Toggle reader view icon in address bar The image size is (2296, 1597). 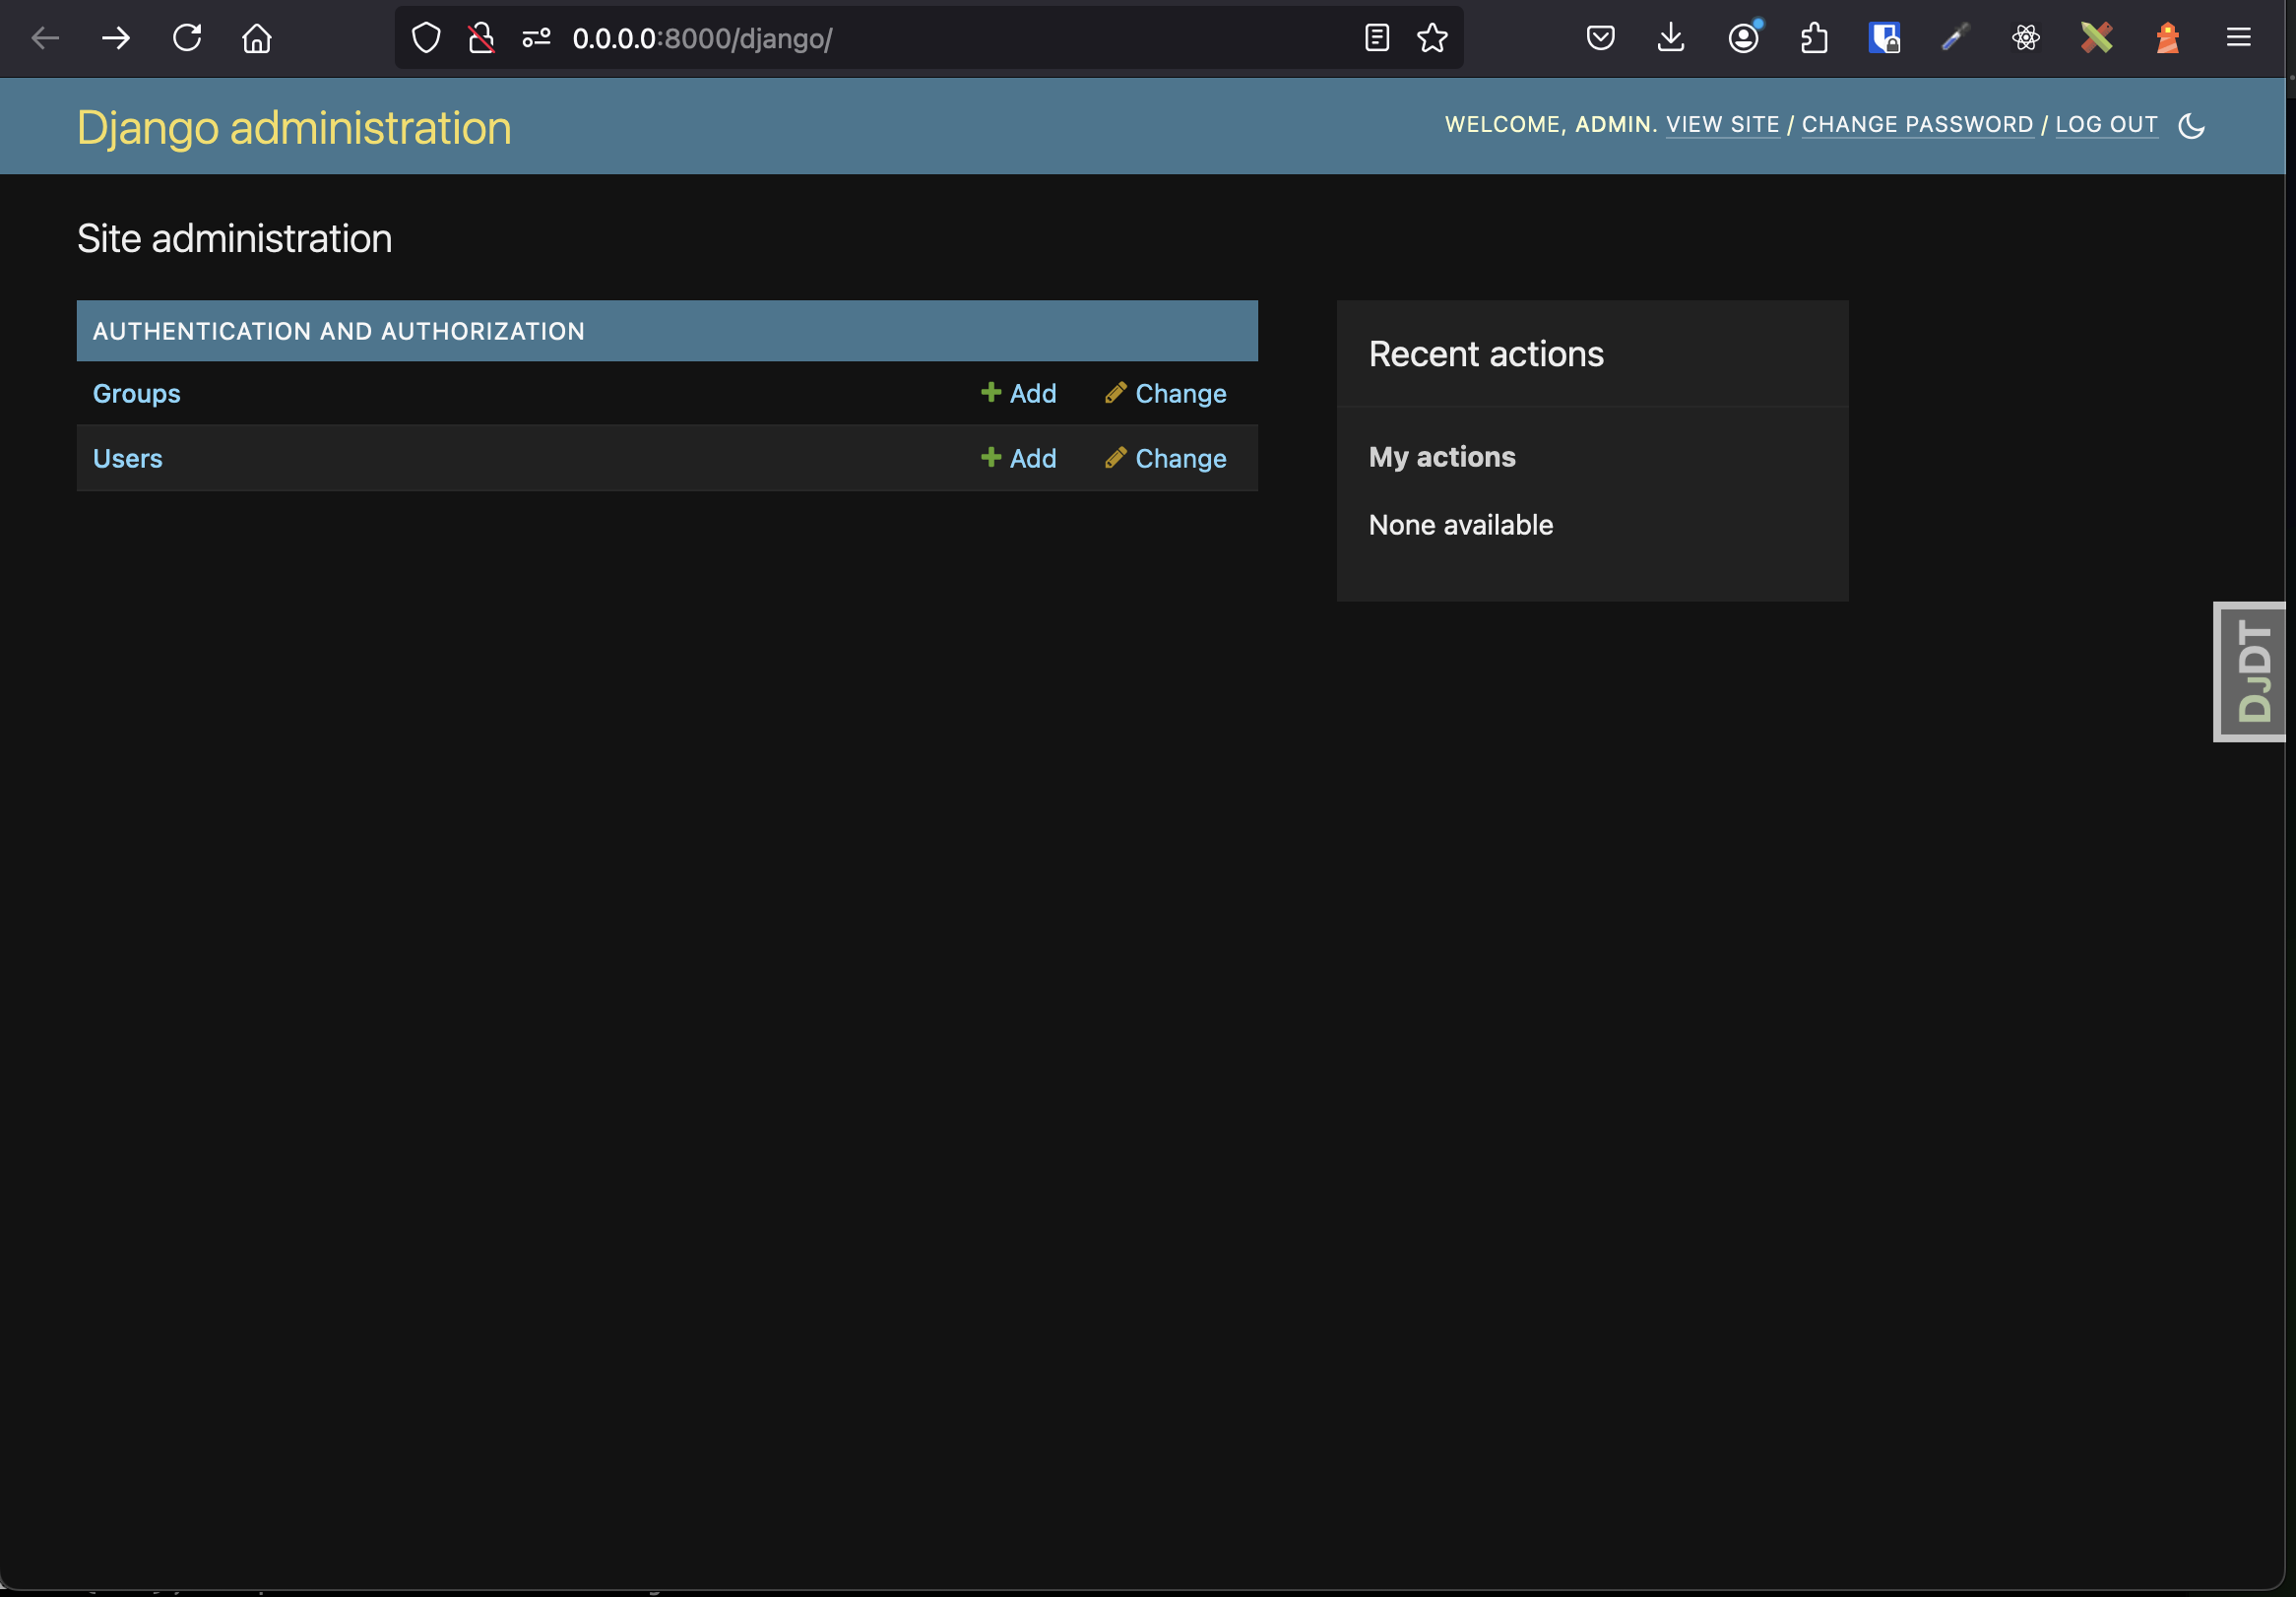1377,38
